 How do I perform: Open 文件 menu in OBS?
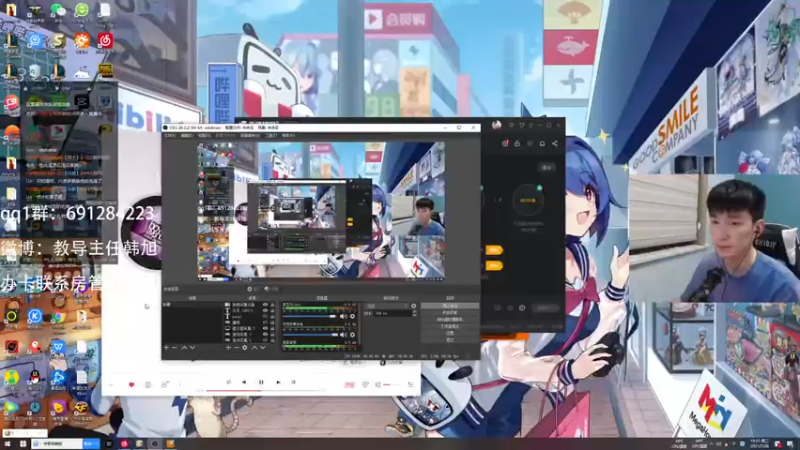point(170,136)
